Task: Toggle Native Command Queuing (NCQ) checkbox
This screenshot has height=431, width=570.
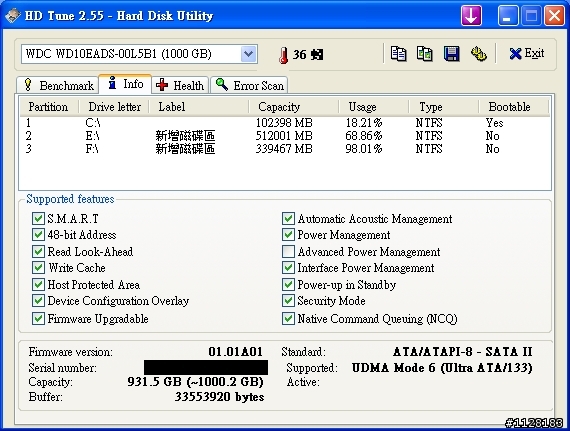Action: tap(288, 318)
